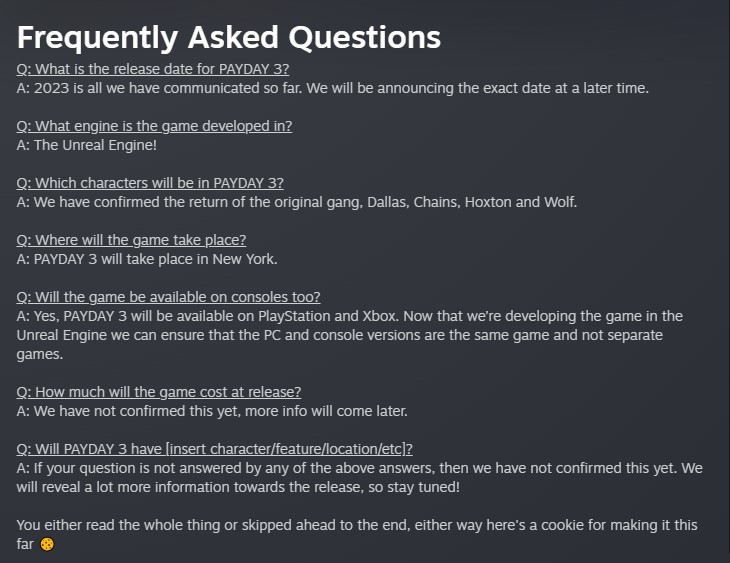Click 'The Unreal Engine!' answer text

87,145
